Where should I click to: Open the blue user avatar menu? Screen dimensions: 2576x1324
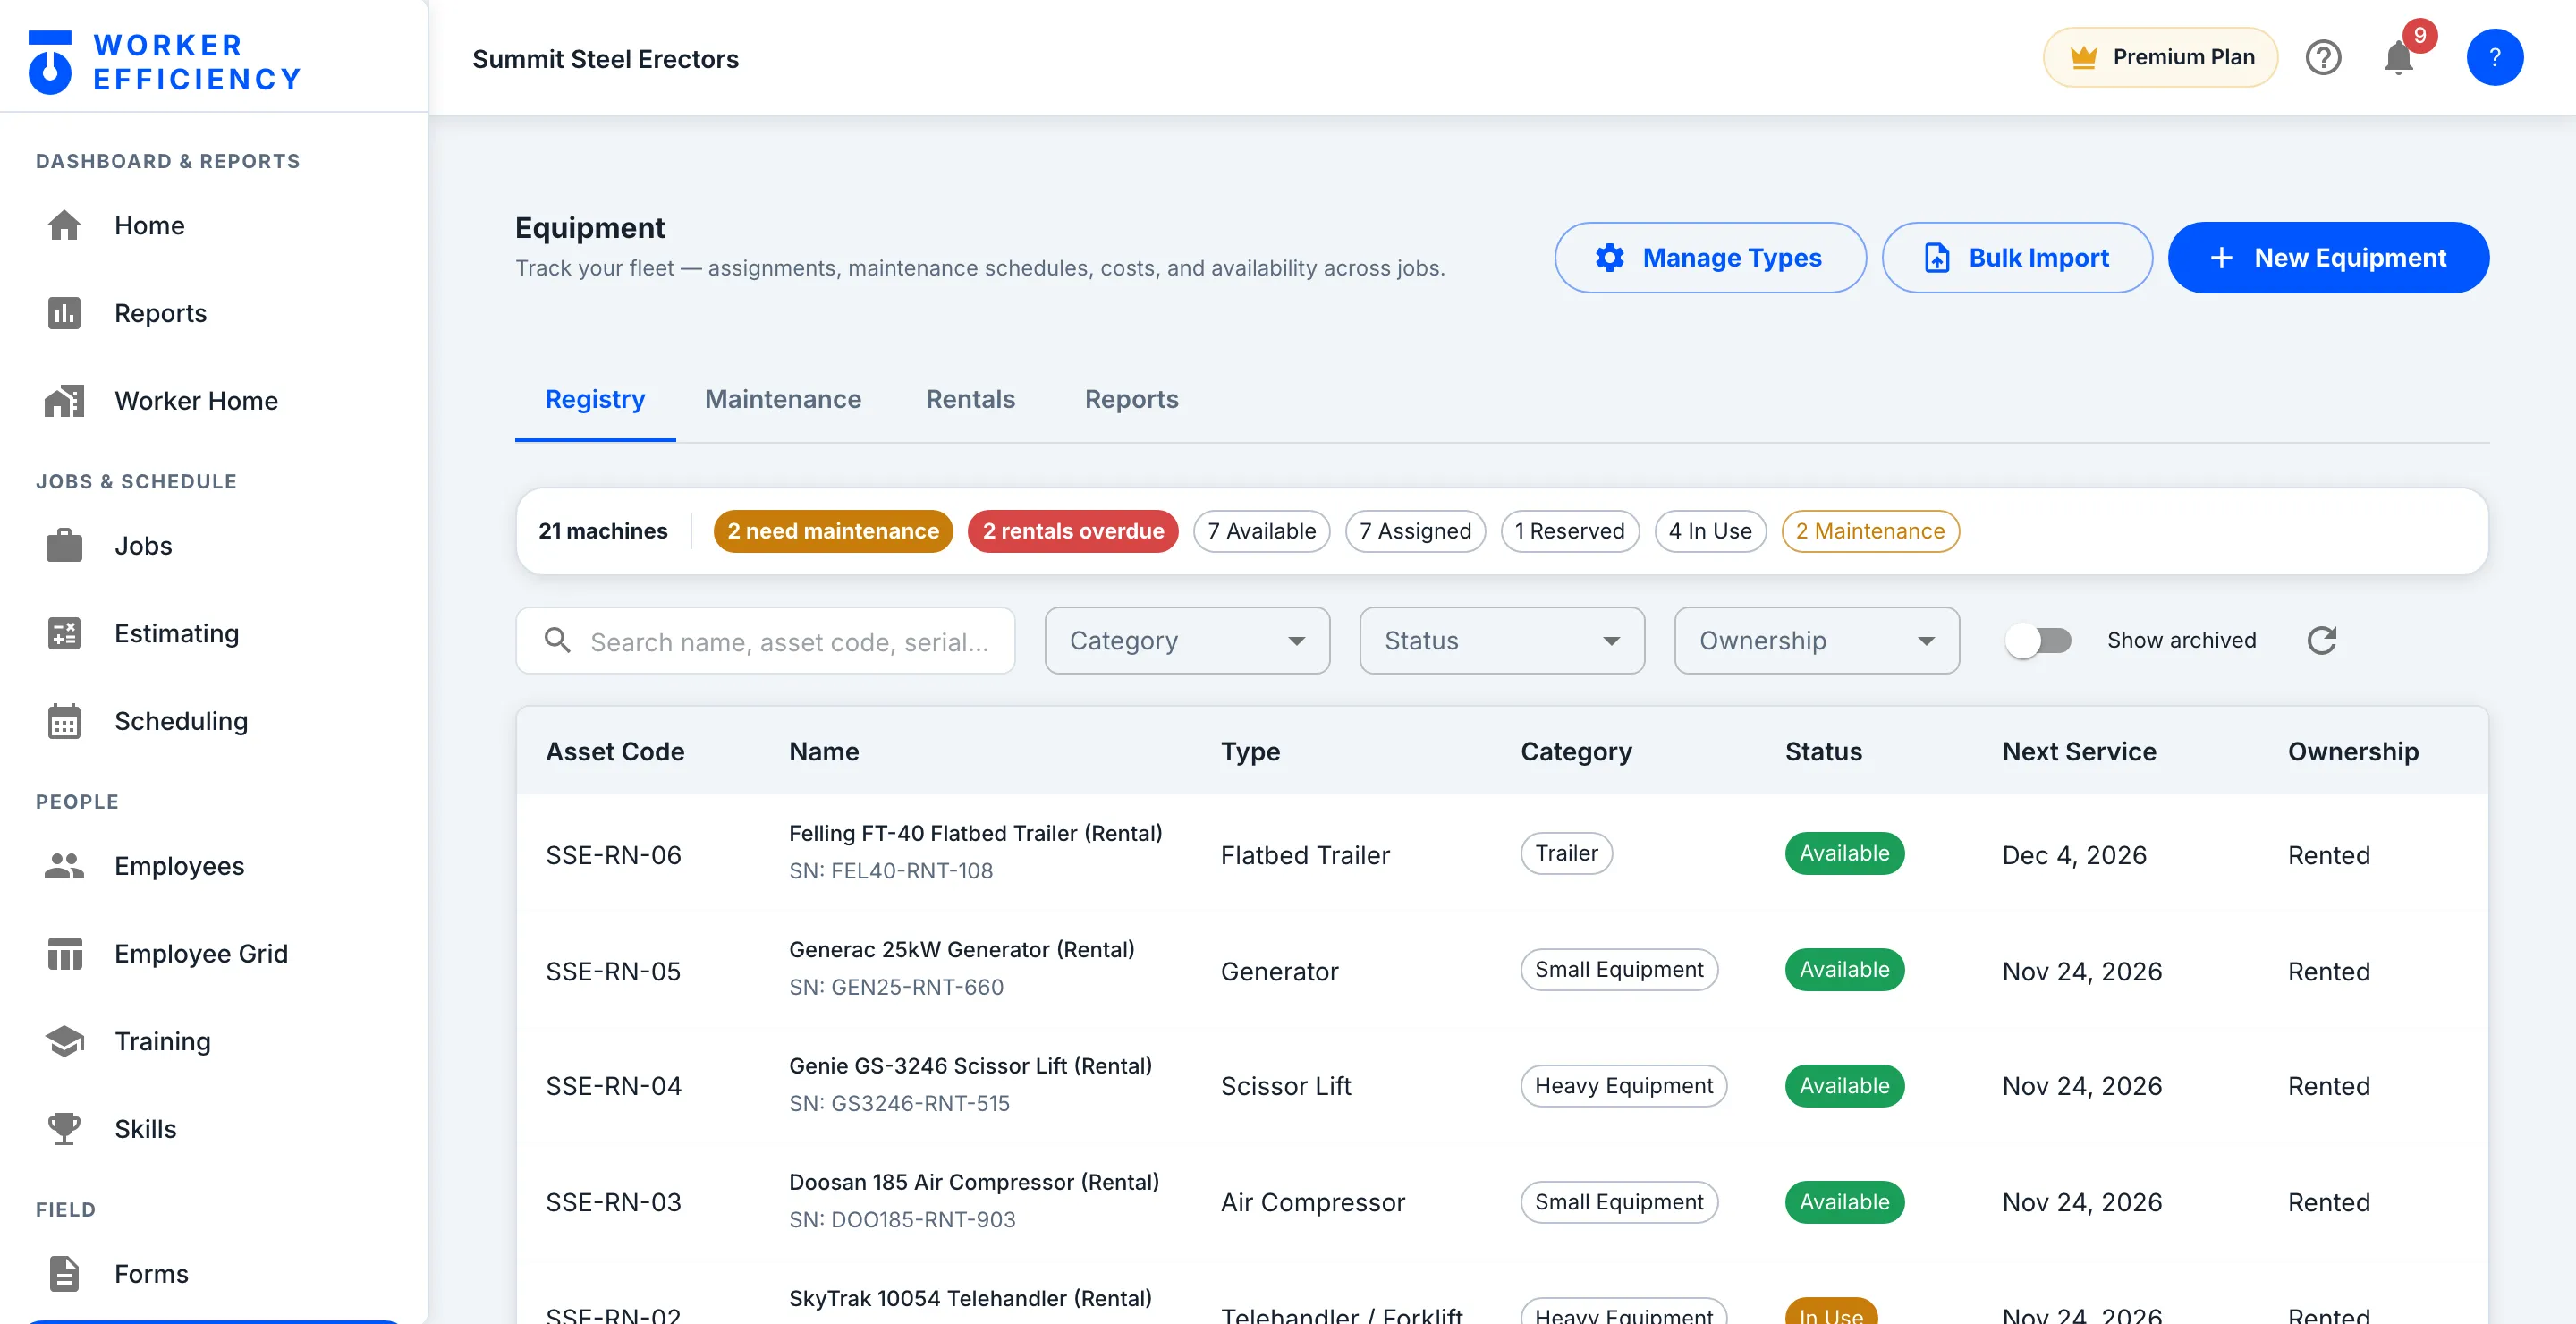[2494, 57]
